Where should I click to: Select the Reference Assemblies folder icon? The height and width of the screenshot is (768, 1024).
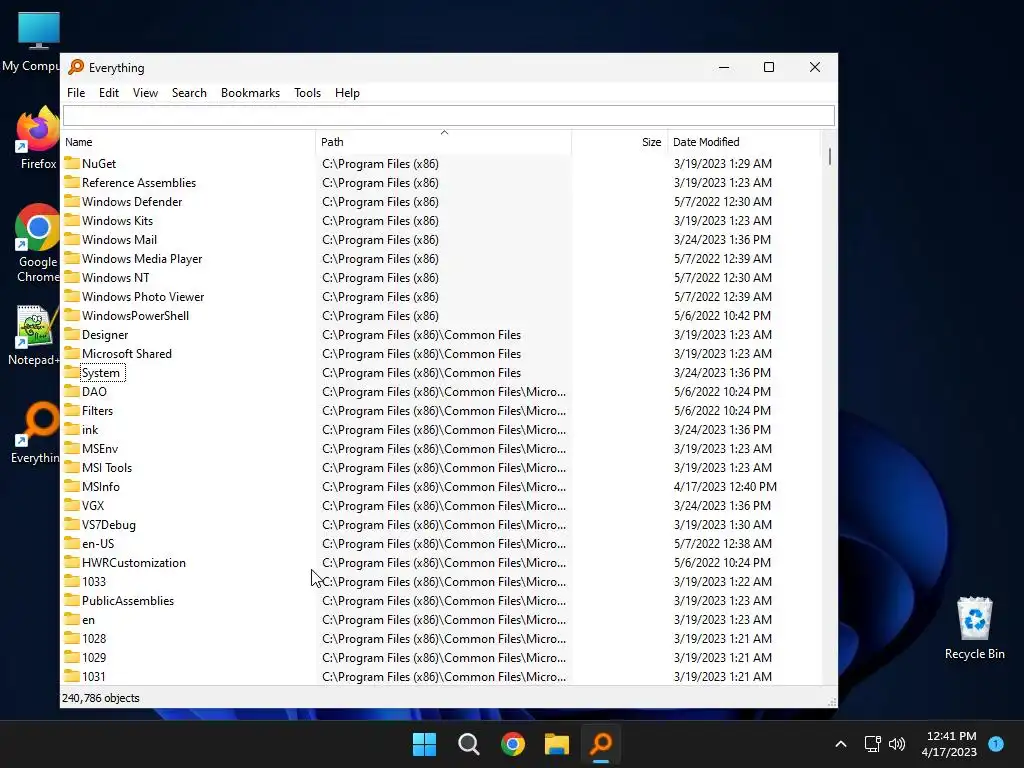click(x=72, y=182)
